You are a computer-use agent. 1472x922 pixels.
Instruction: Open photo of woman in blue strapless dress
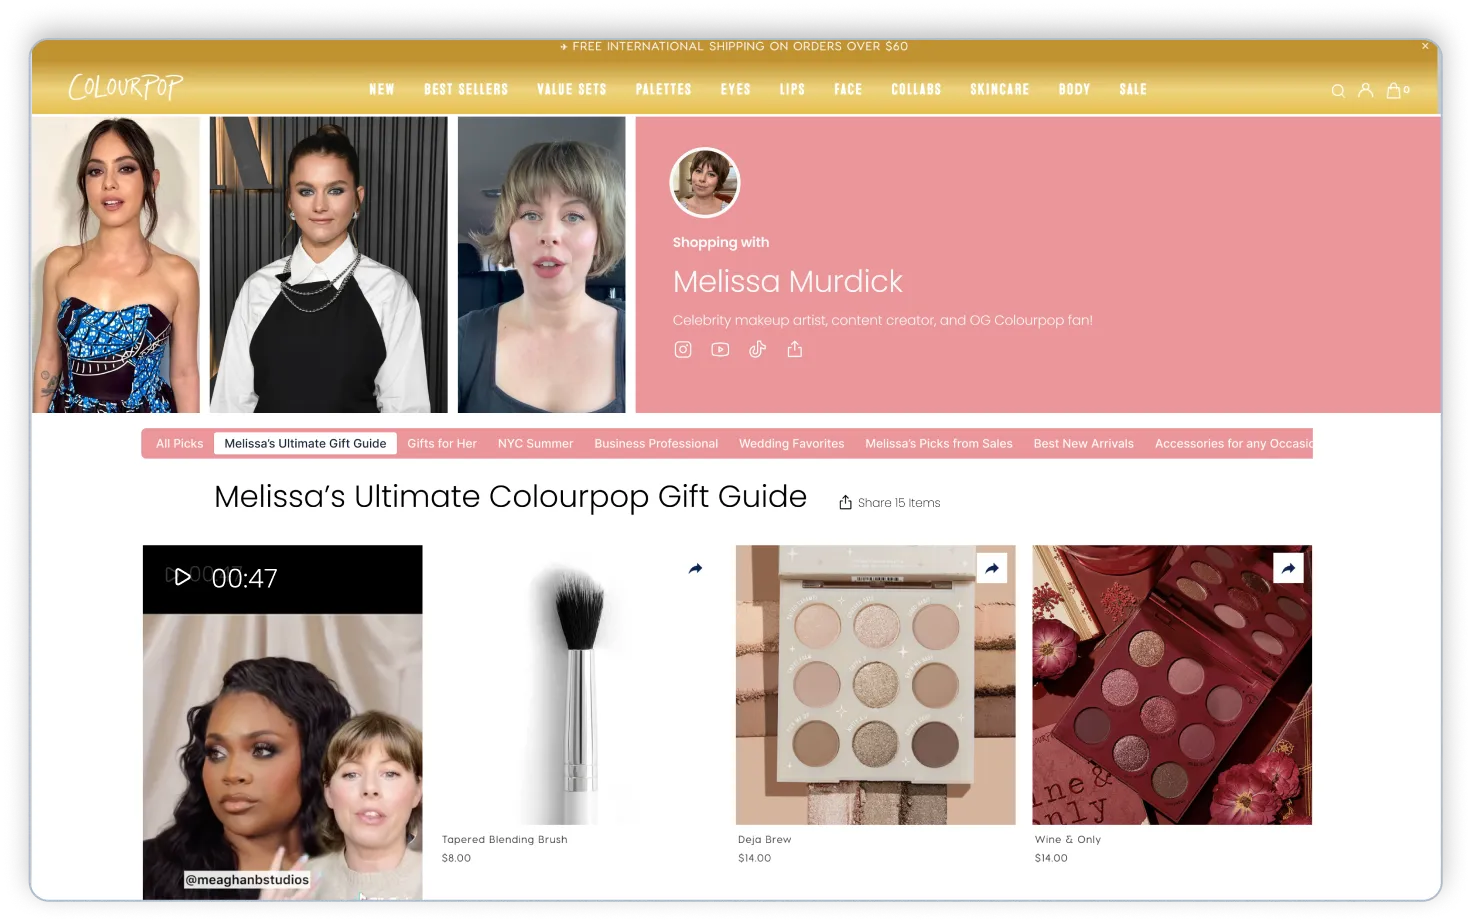(x=116, y=265)
